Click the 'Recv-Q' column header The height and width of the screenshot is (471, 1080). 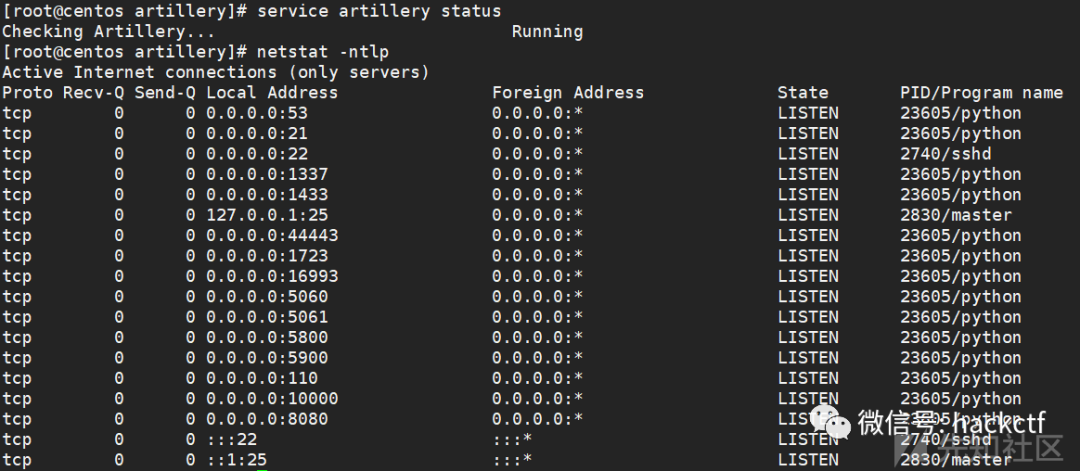pyautogui.click(x=93, y=92)
